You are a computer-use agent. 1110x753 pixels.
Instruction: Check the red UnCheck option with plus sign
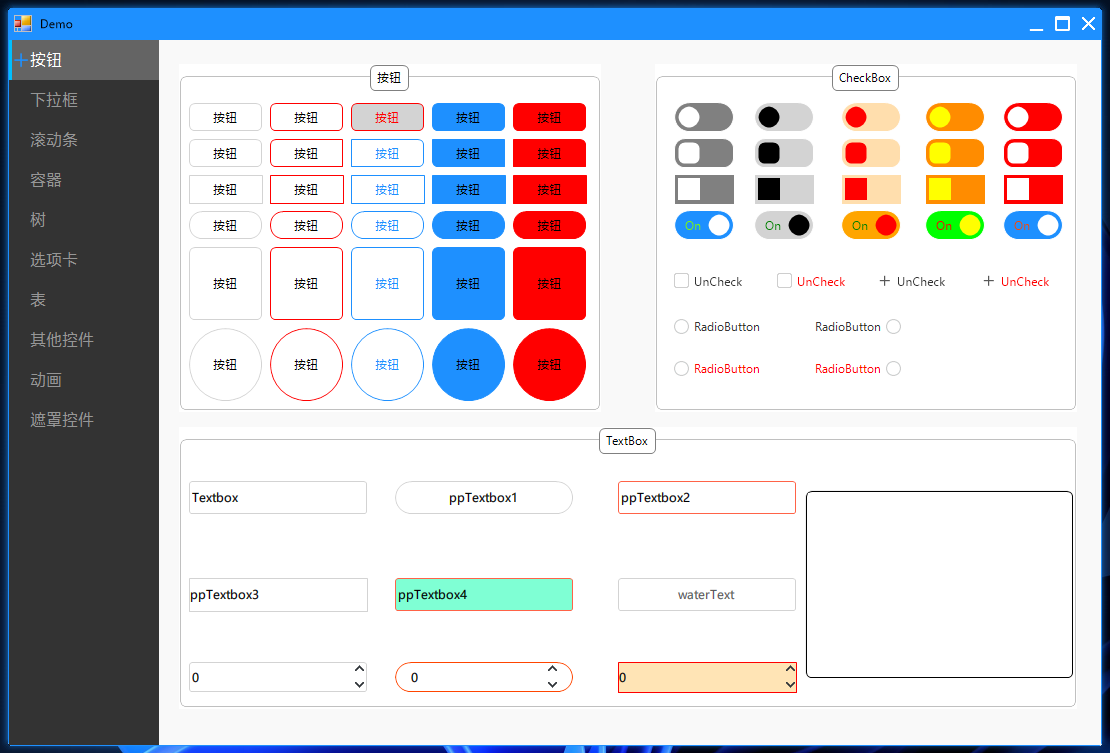pyautogui.click(x=1016, y=281)
